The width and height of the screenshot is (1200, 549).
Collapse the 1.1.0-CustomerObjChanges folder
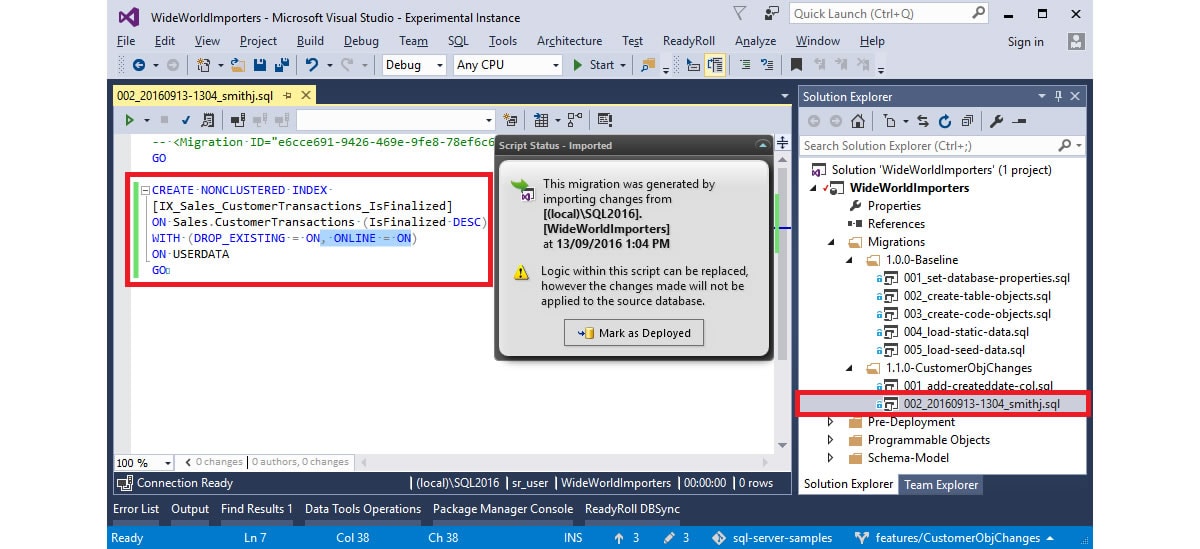(848, 368)
